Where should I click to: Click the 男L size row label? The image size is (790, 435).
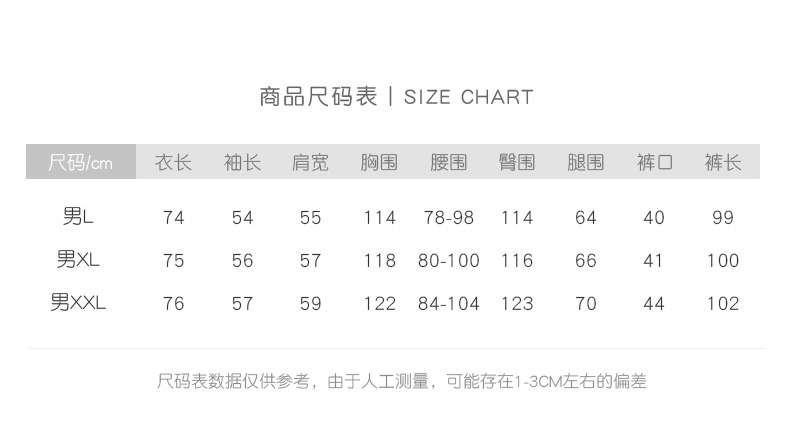[78, 216]
